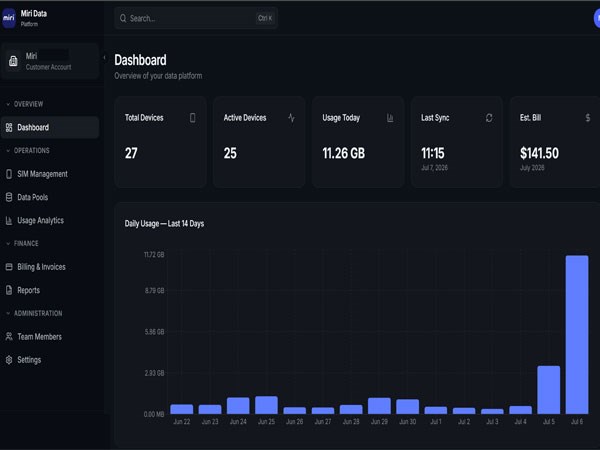
Task: Click the Est. Bill dollar icon
Action: 588,118
